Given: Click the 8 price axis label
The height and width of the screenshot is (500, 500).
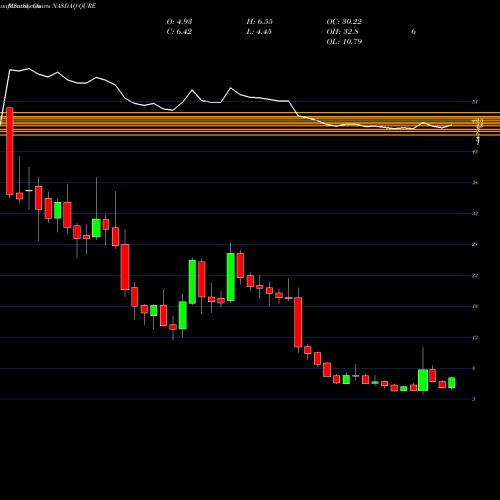Looking at the screenshot, I should (x=474, y=368).
